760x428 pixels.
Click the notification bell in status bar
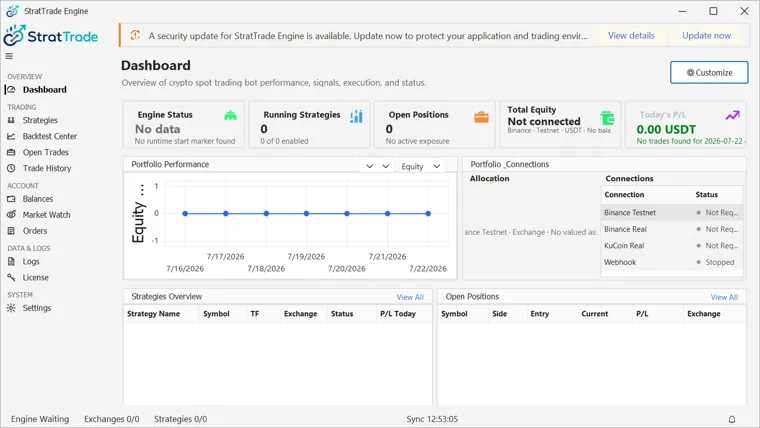pos(732,419)
